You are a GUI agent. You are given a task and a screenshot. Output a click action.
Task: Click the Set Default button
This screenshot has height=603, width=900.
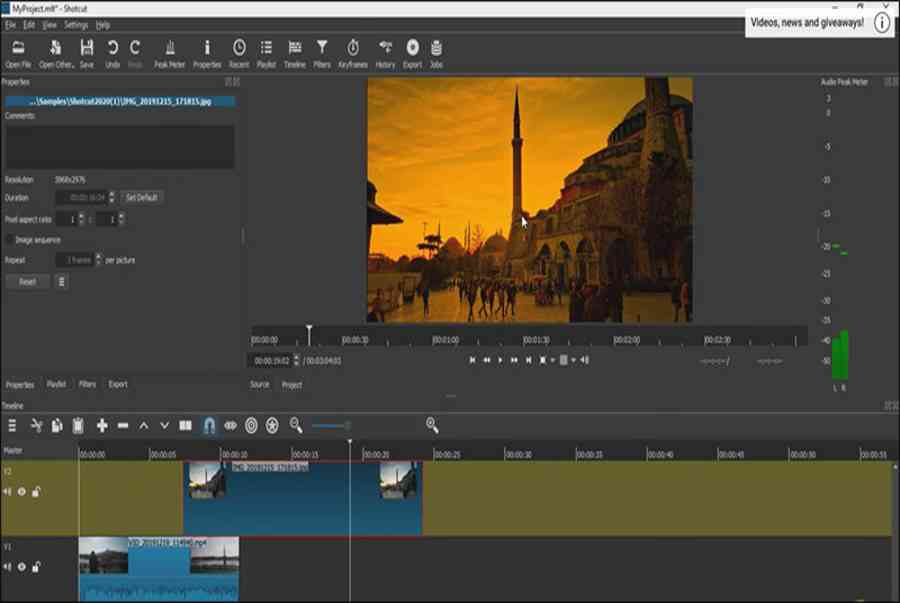click(142, 198)
